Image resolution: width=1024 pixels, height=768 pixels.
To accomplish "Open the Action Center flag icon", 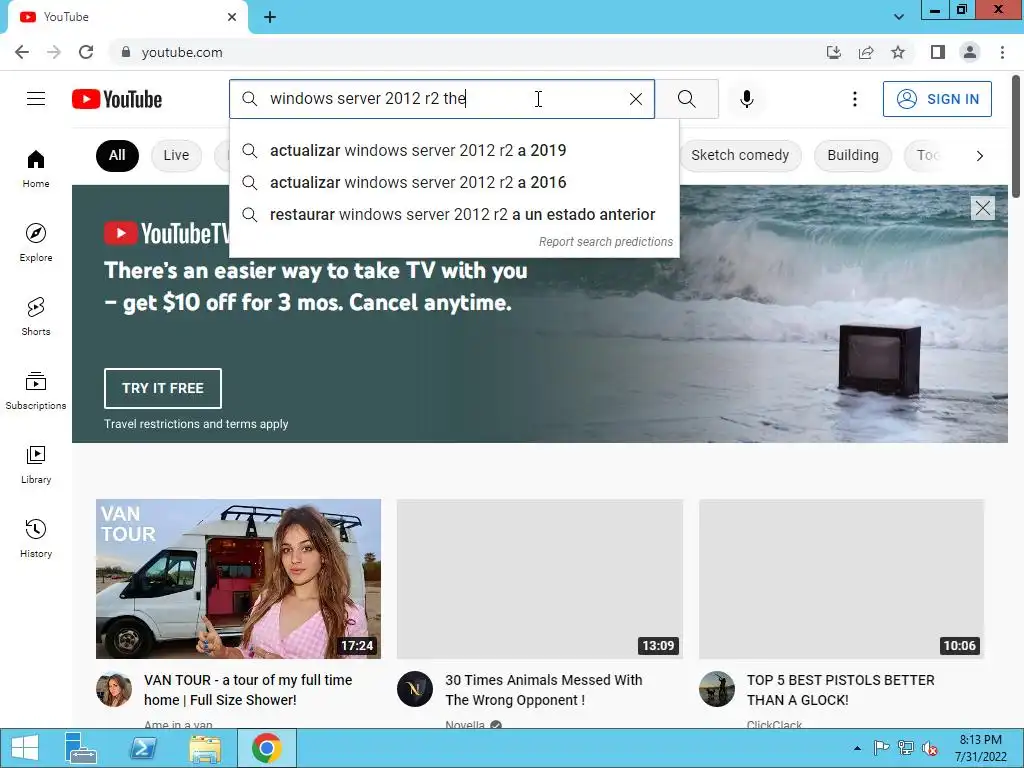I will 881,748.
